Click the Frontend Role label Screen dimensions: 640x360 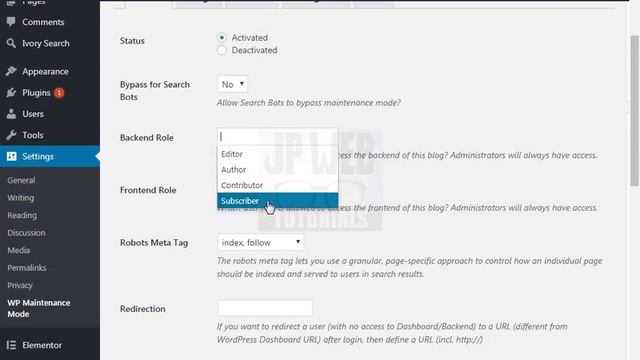pos(148,190)
